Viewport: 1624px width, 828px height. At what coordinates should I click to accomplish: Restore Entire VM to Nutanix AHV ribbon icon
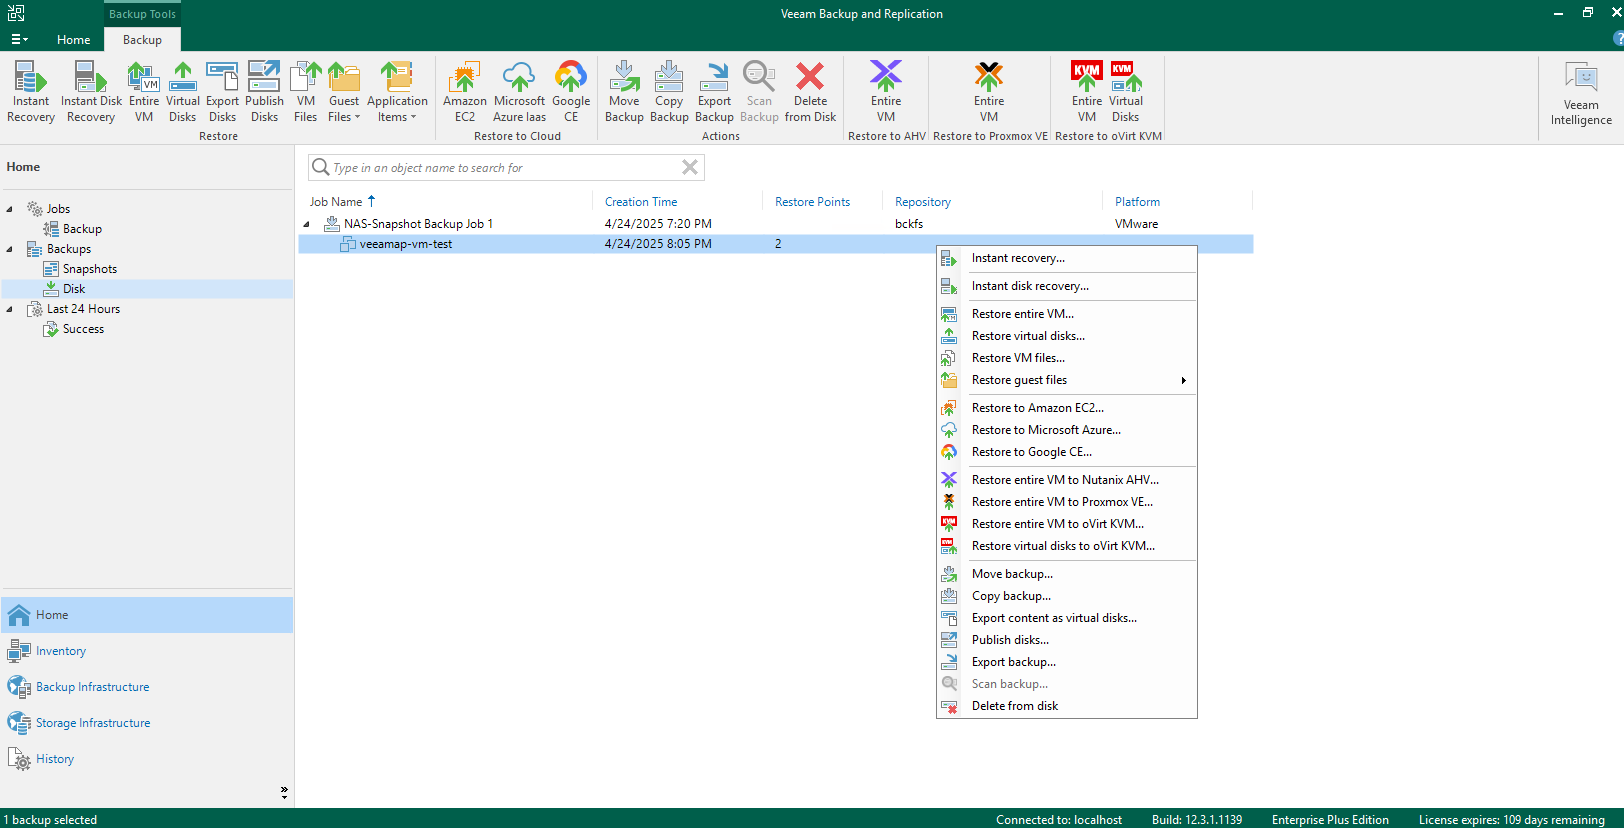886,92
